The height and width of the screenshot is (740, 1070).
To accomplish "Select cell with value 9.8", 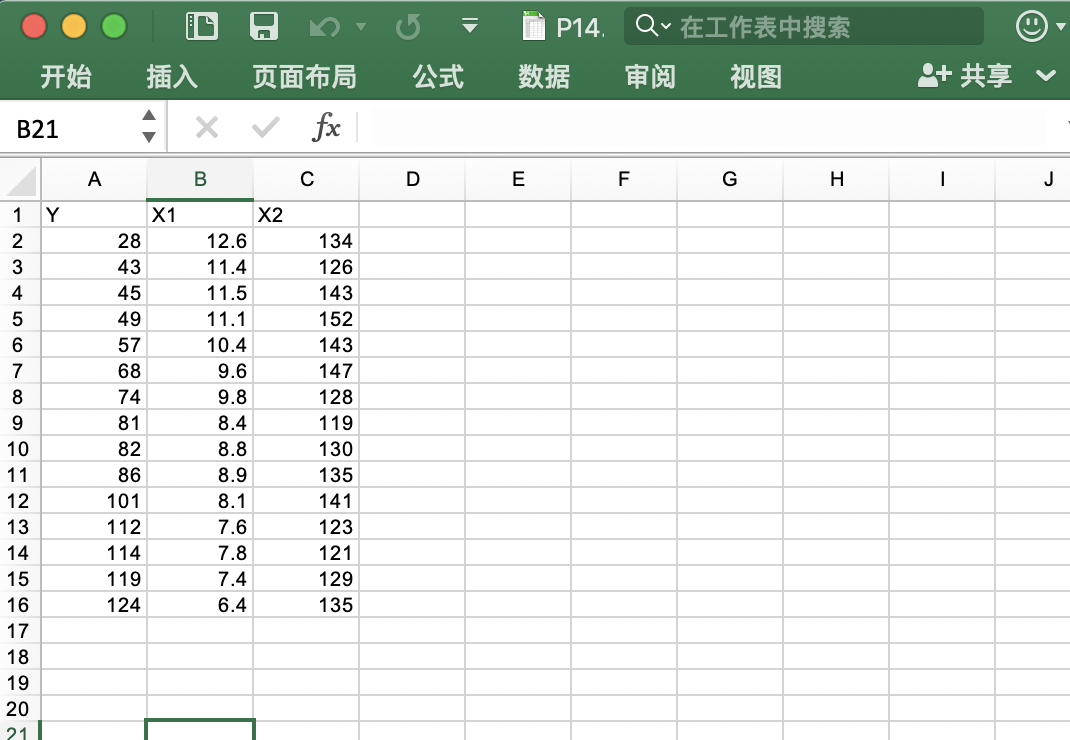I will pyautogui.click(x=200, y=397).
